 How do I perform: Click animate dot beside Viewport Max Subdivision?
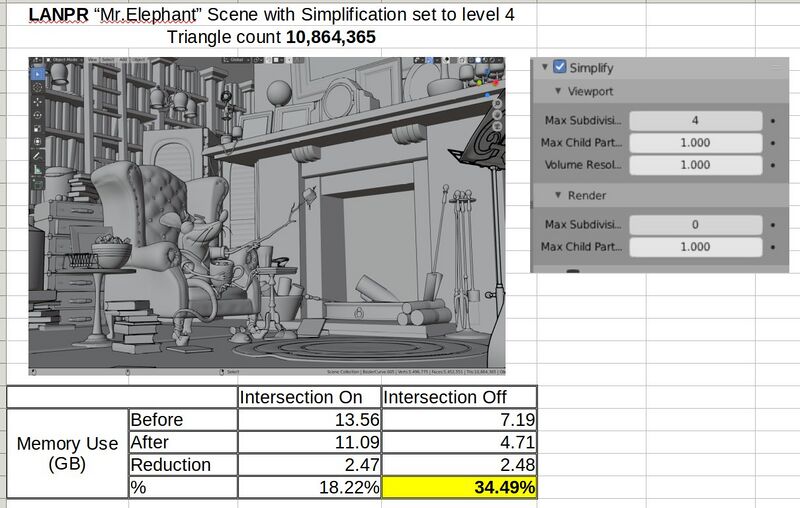(773, 121)
